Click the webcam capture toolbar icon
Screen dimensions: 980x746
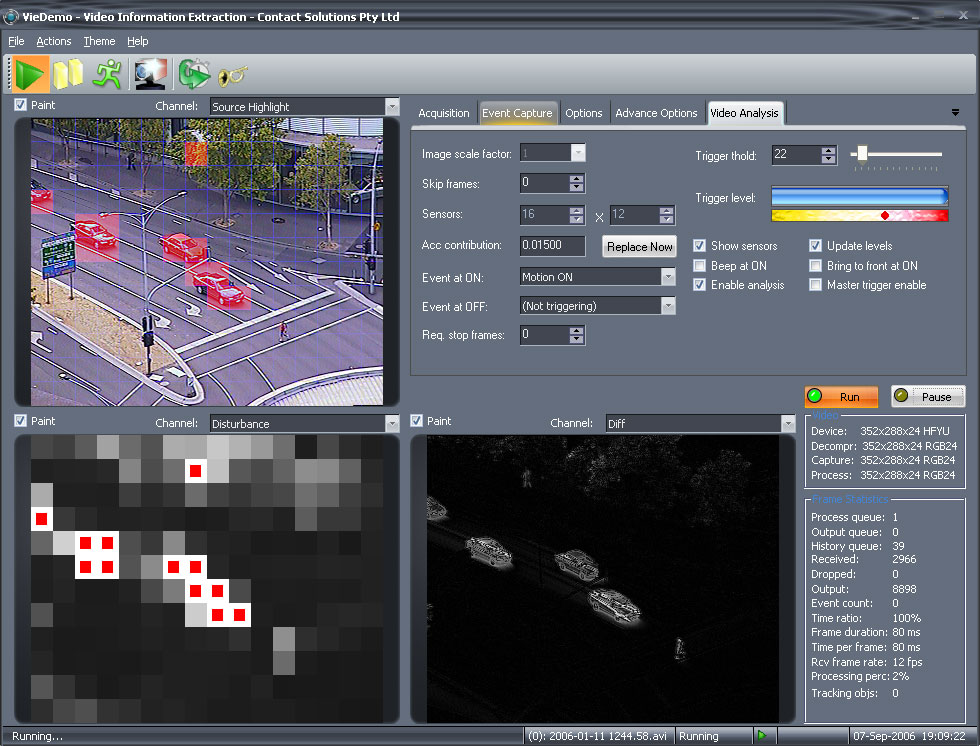click(149, 74)
